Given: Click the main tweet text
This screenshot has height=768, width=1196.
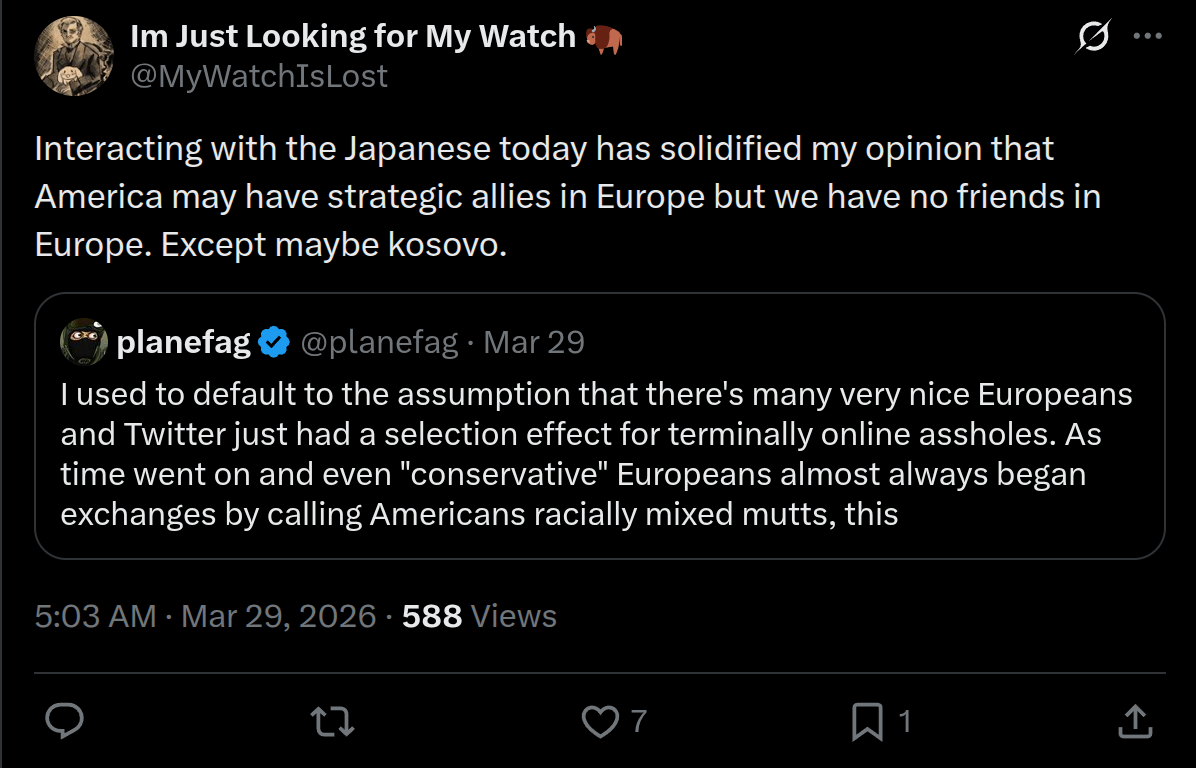Looking at the screenshot, I should coord(567,197).
